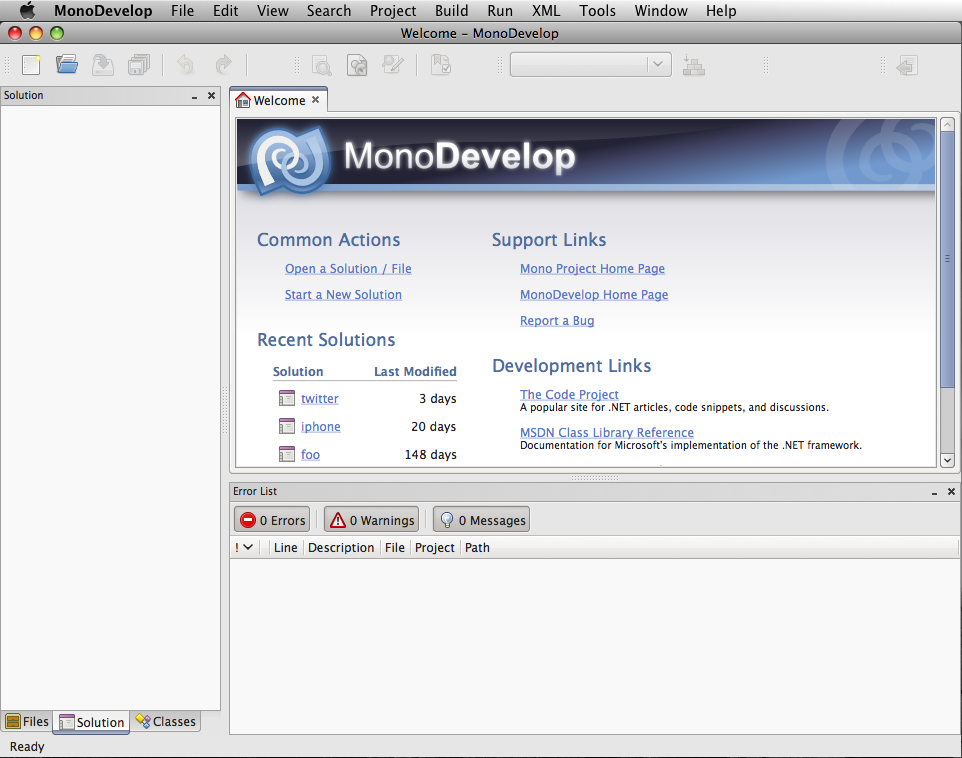Click the house icon on Welcome tab
Image resolution: width=962 pixels, height=758 pixels.
243,100
